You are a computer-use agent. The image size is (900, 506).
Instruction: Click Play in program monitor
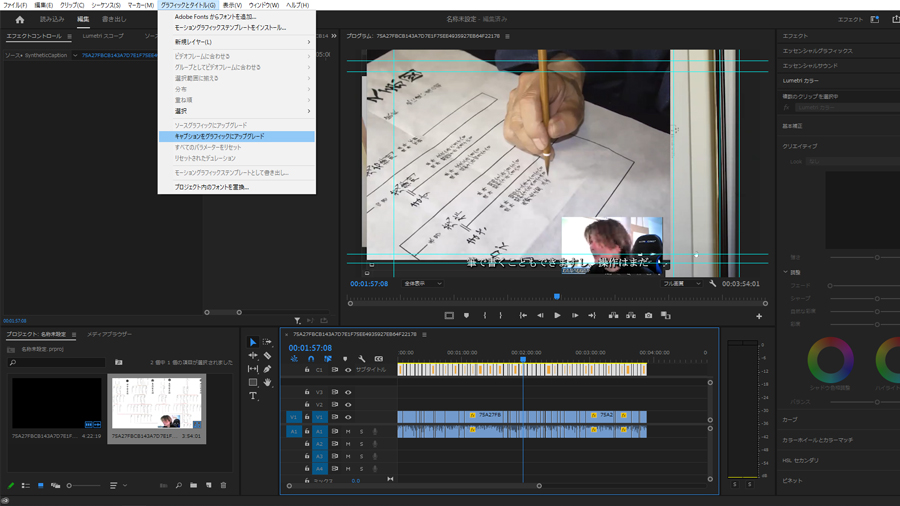557,316
